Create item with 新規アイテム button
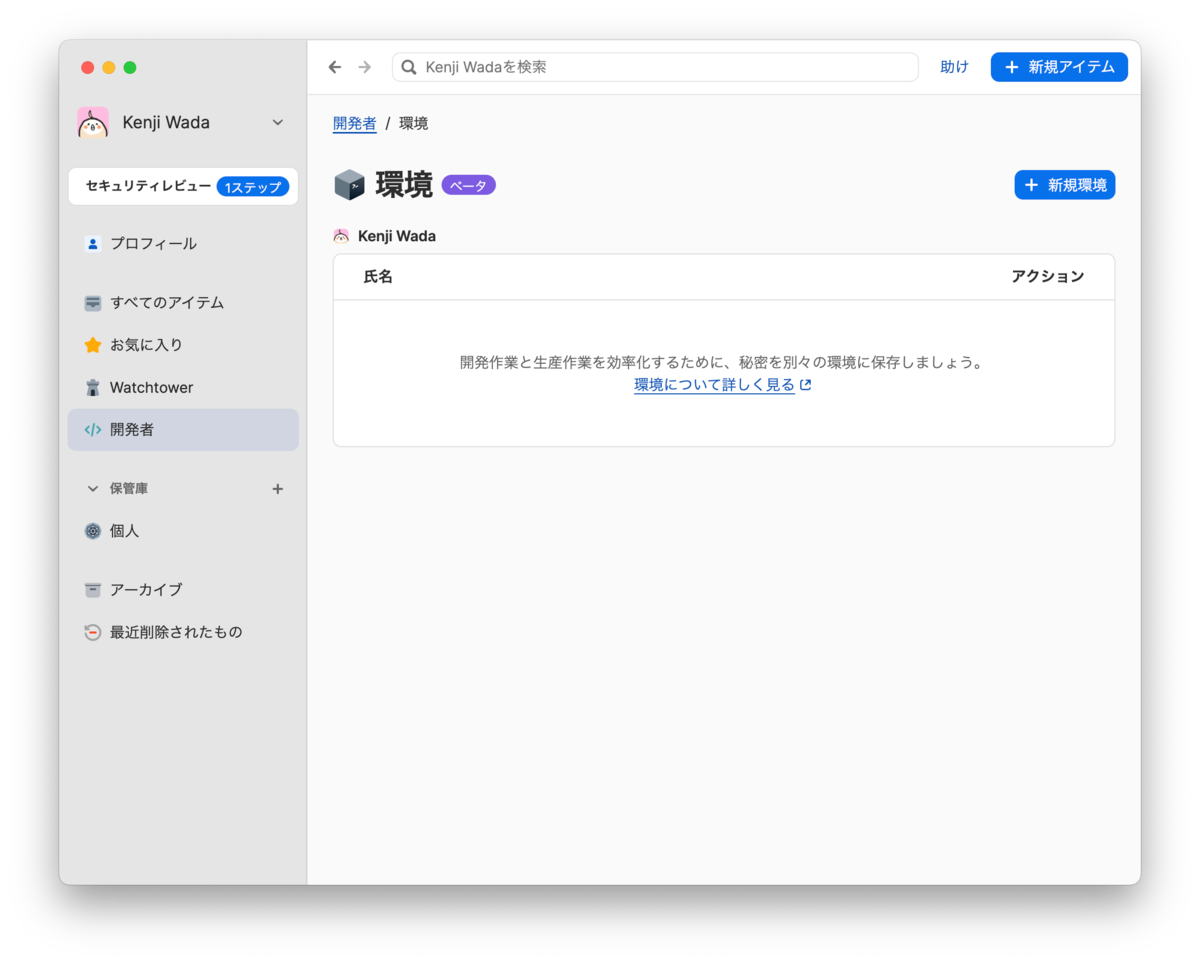Viewport: 1200px width, 963px height. coord(1059,67)
